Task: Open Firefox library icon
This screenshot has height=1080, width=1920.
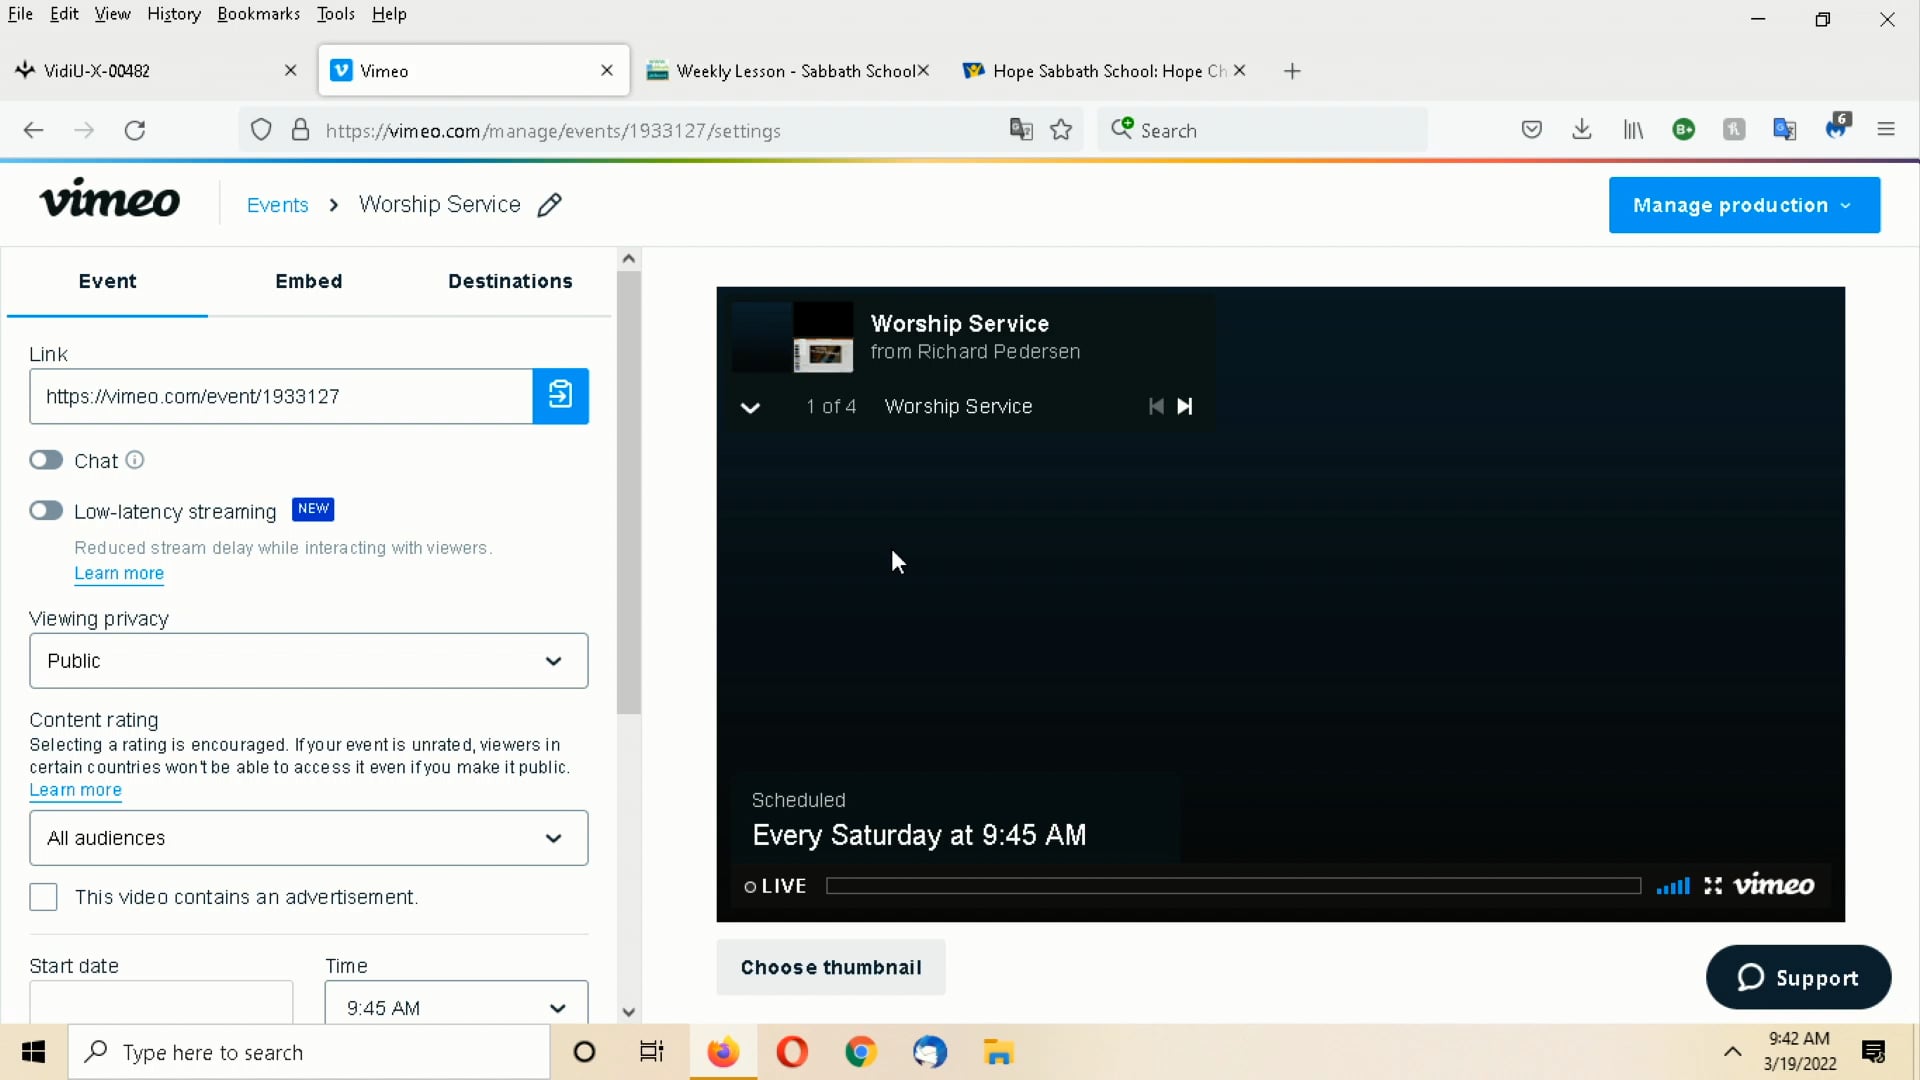Action: click(1633, 130)
